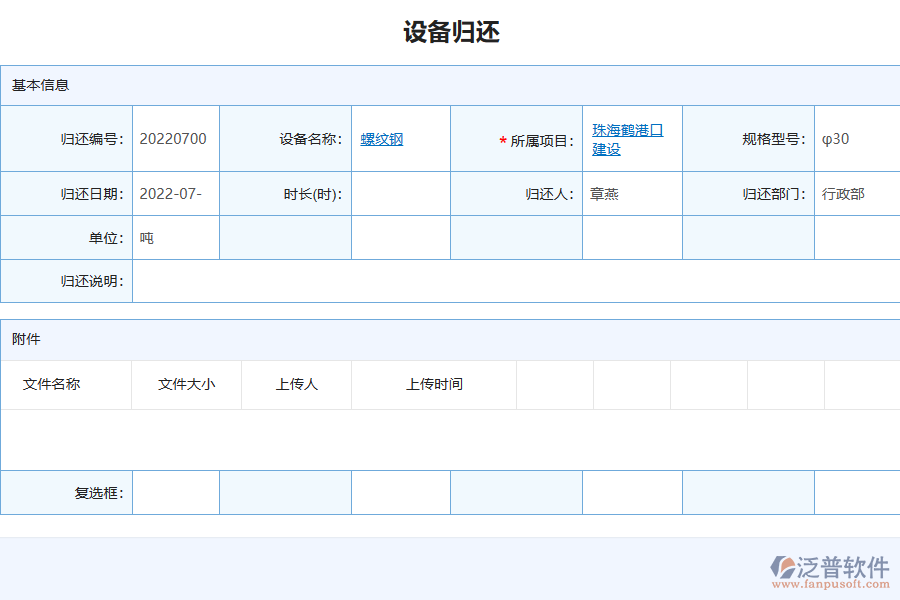Image resolution: width=900 pixels, height=600 pixels.
Task: Collapse the 附件 section header
Action: [x=25, y=340]
